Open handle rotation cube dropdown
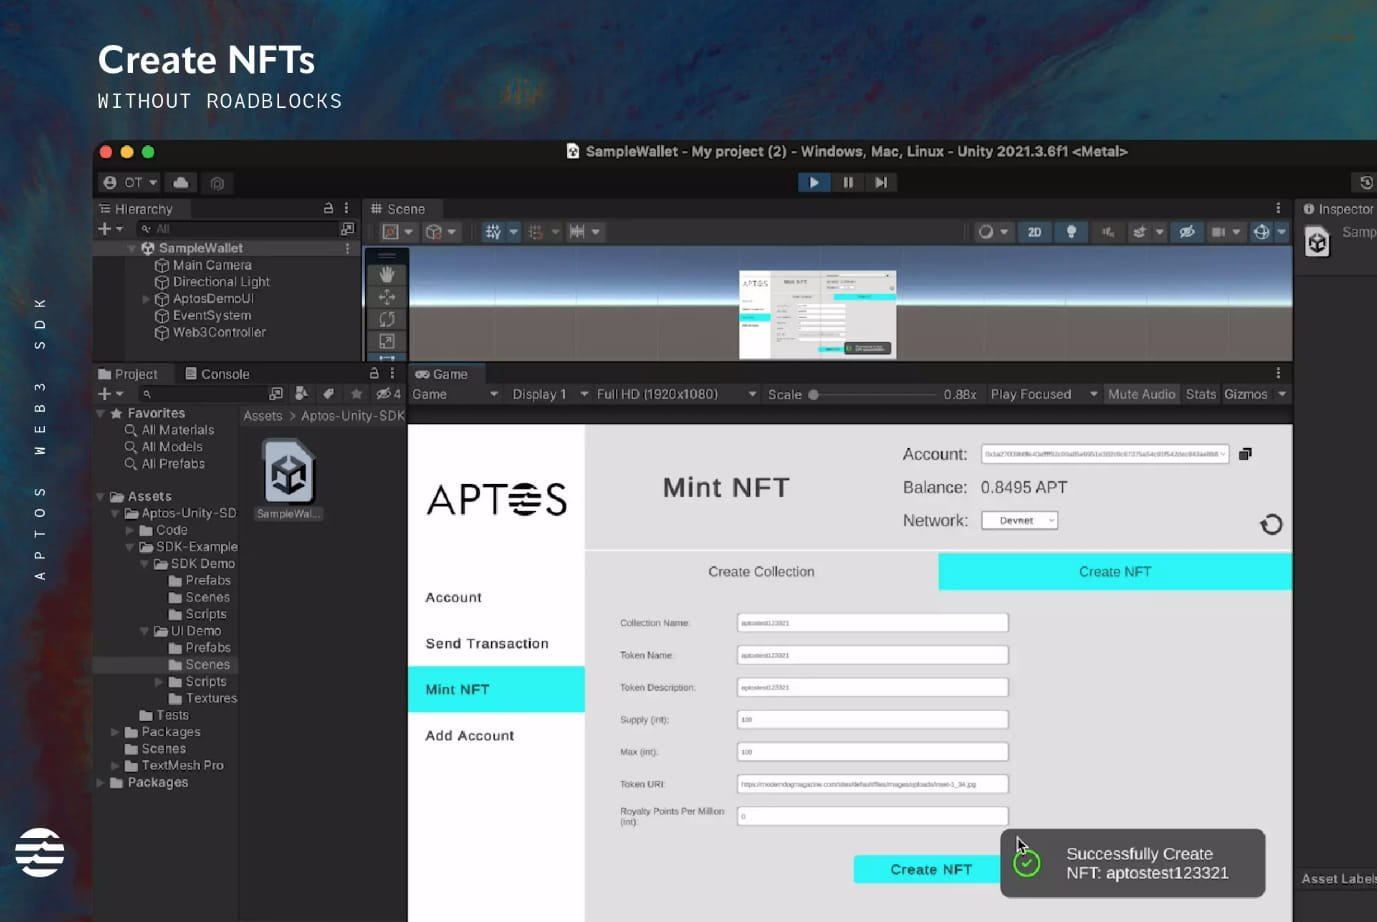Viewport: 1377px width, 922px height. click(x=440, y=232)
